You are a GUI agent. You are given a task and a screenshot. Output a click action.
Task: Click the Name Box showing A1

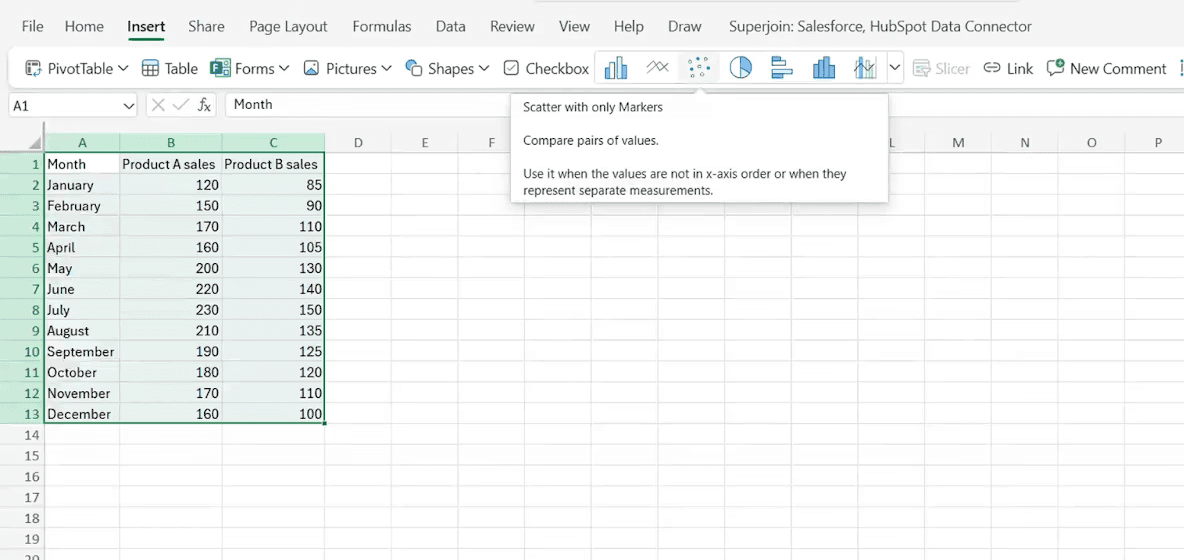(65, 106)
